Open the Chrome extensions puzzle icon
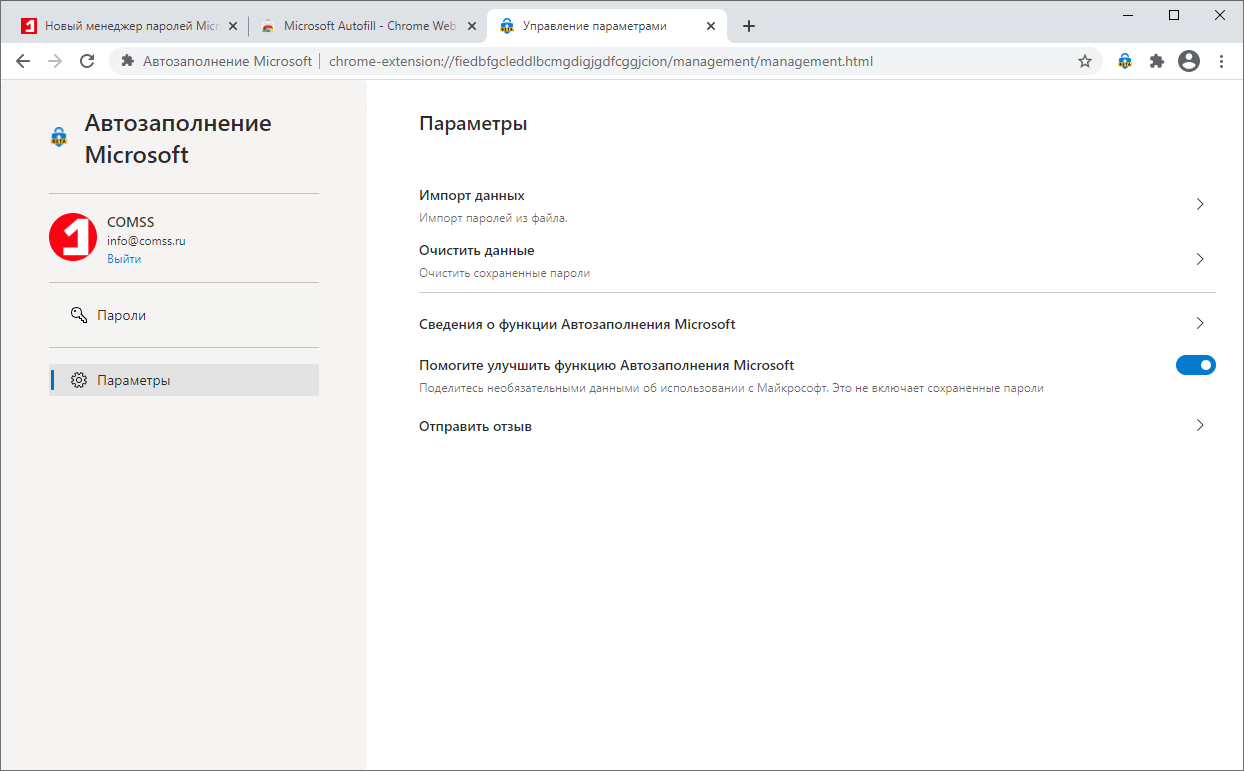The width and height of the screenshot is (1244, 771). pyautogui.click(x=1157, y=61)
